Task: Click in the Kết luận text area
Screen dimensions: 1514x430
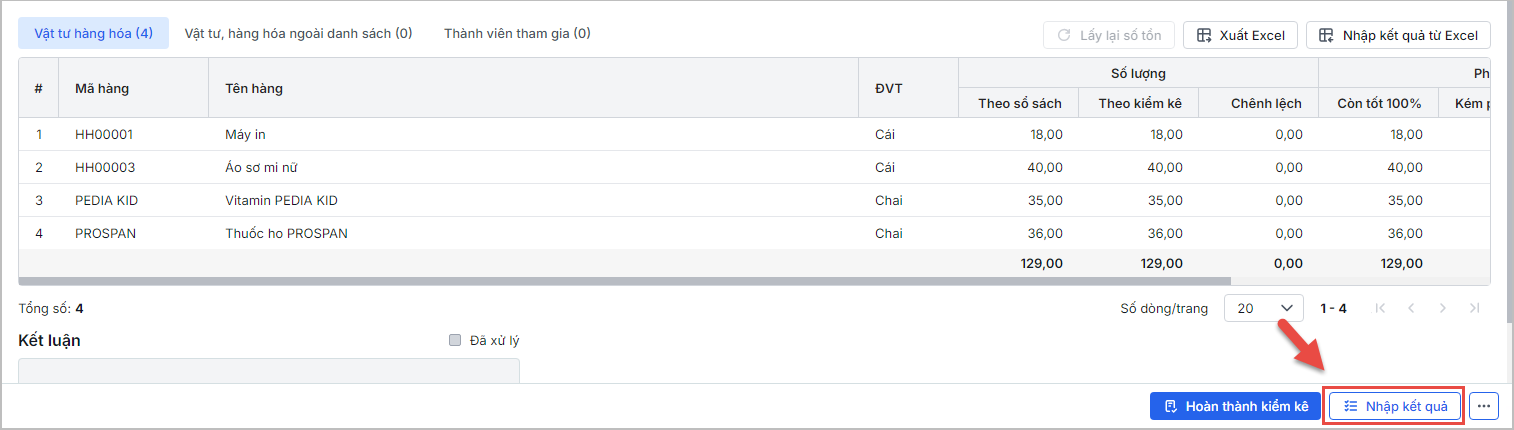Action: (x=269, y=371)
